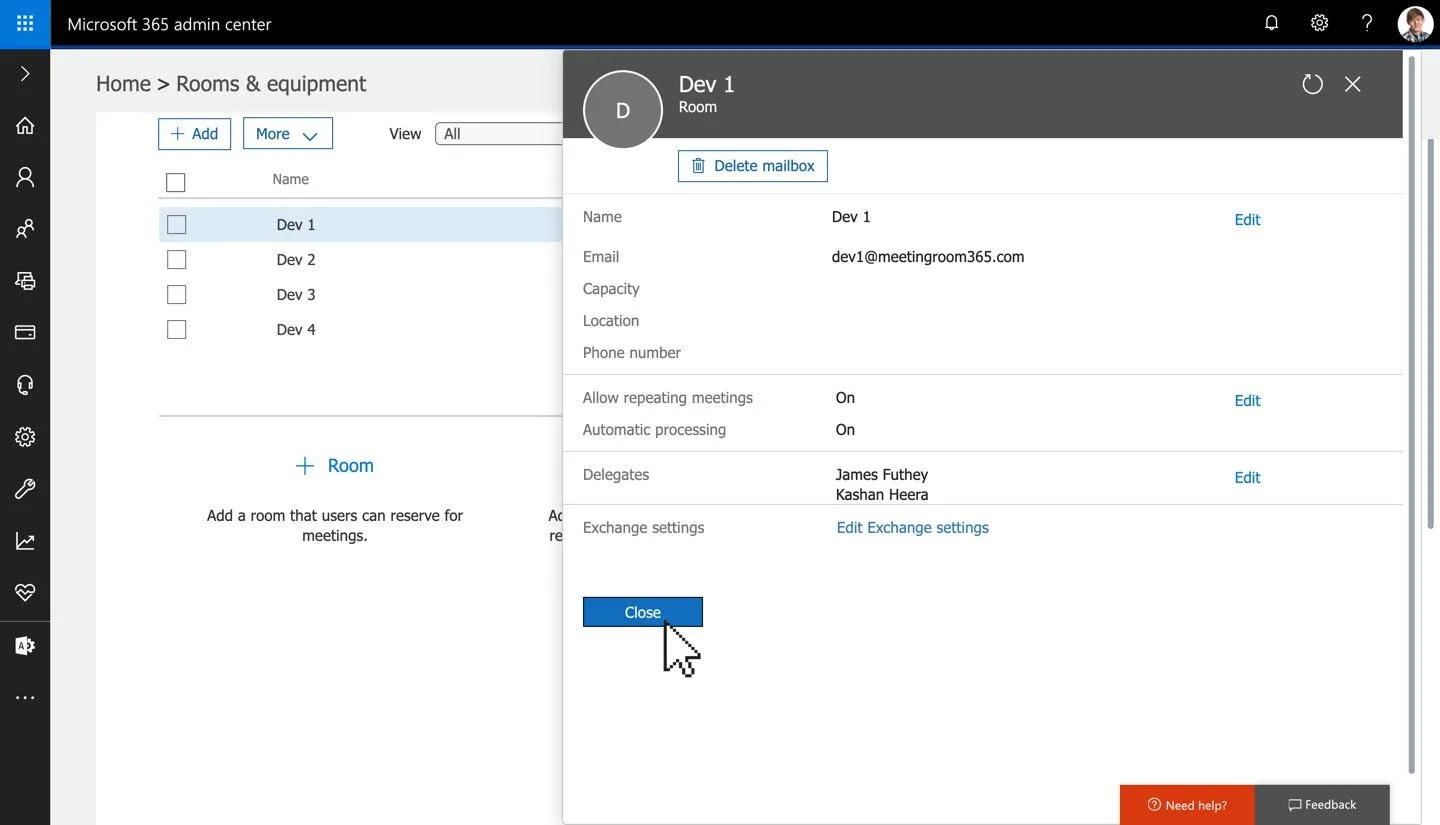Open Health heart icon in the sidebar
This screenshot has height=825, width=1440.
coord(25,593)
